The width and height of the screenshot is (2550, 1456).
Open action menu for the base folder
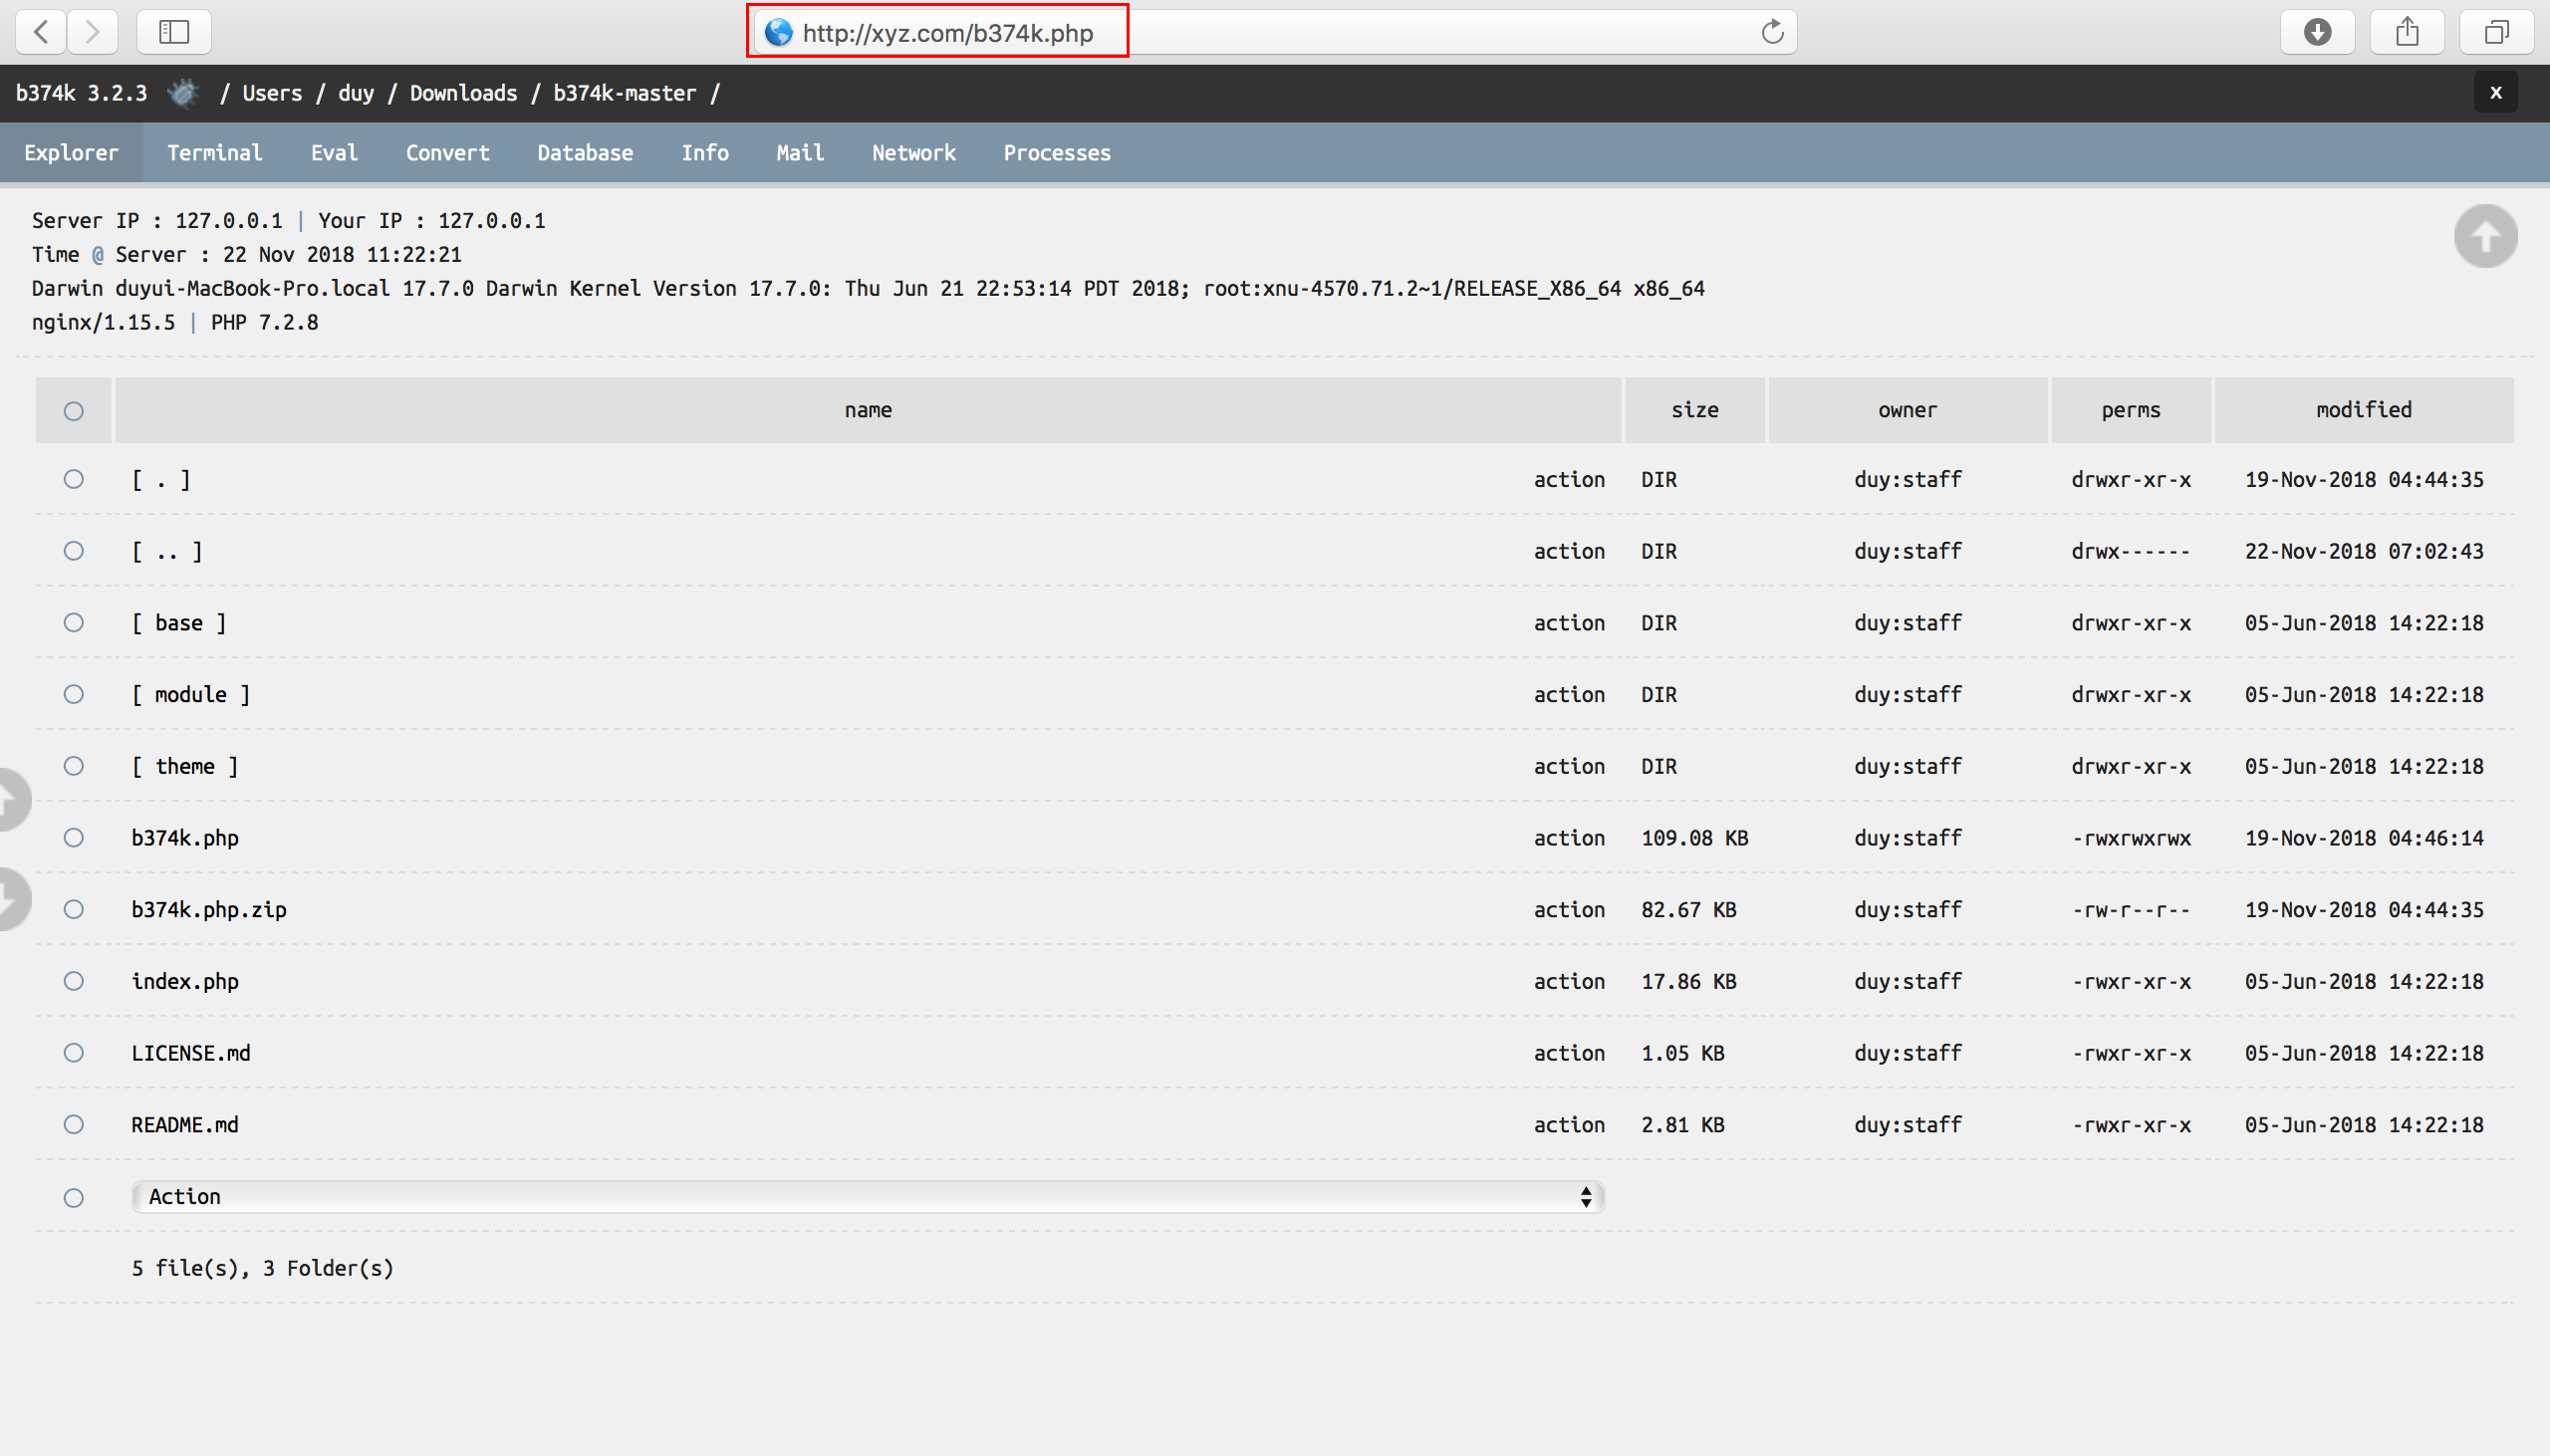(1569, 623)
